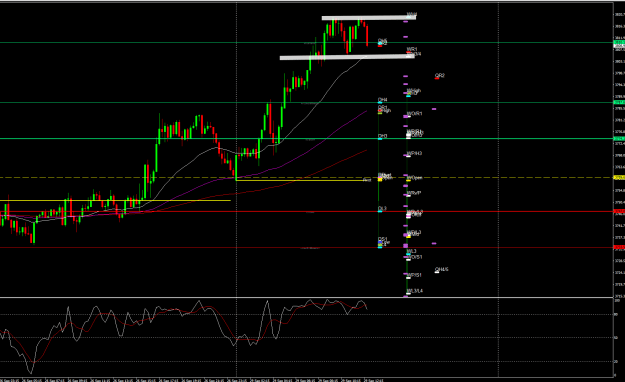
Task: Select the long yellow line at far left
Action: point(115,201)
